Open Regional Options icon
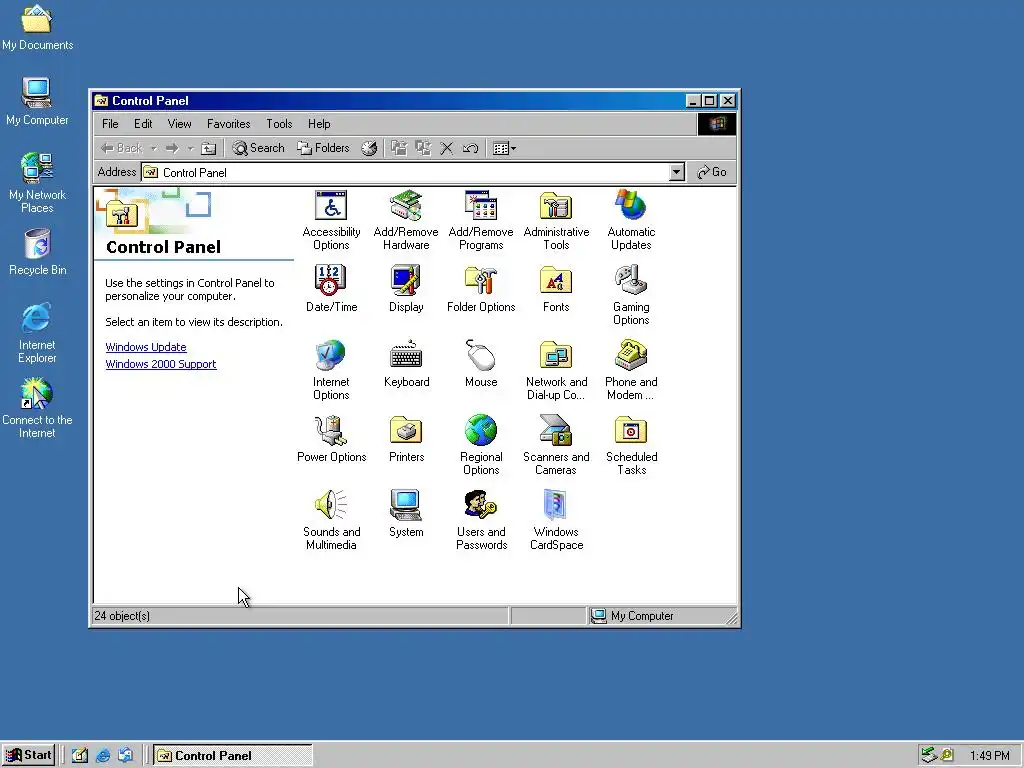 coord(481,445)
